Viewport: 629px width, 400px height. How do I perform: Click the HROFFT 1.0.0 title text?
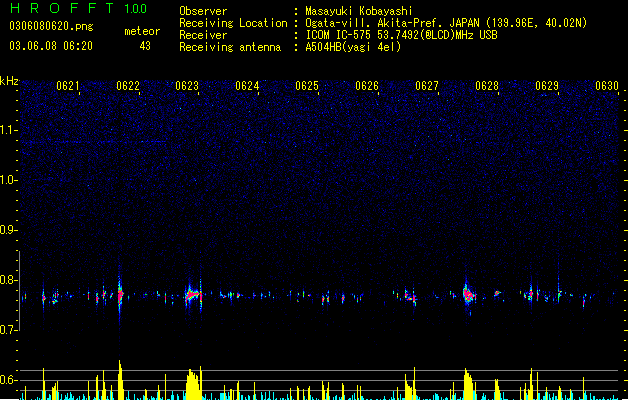point(79,8)
